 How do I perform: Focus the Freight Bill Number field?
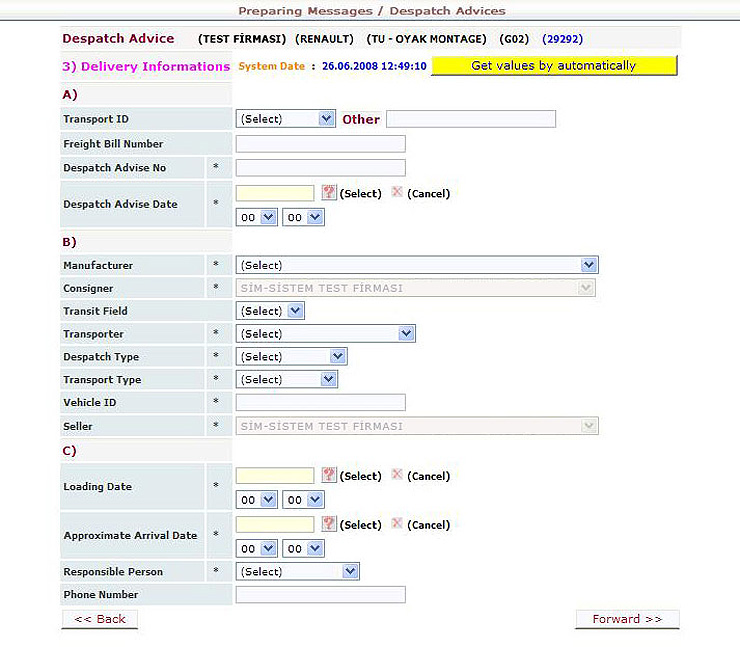tap(320, 144)
